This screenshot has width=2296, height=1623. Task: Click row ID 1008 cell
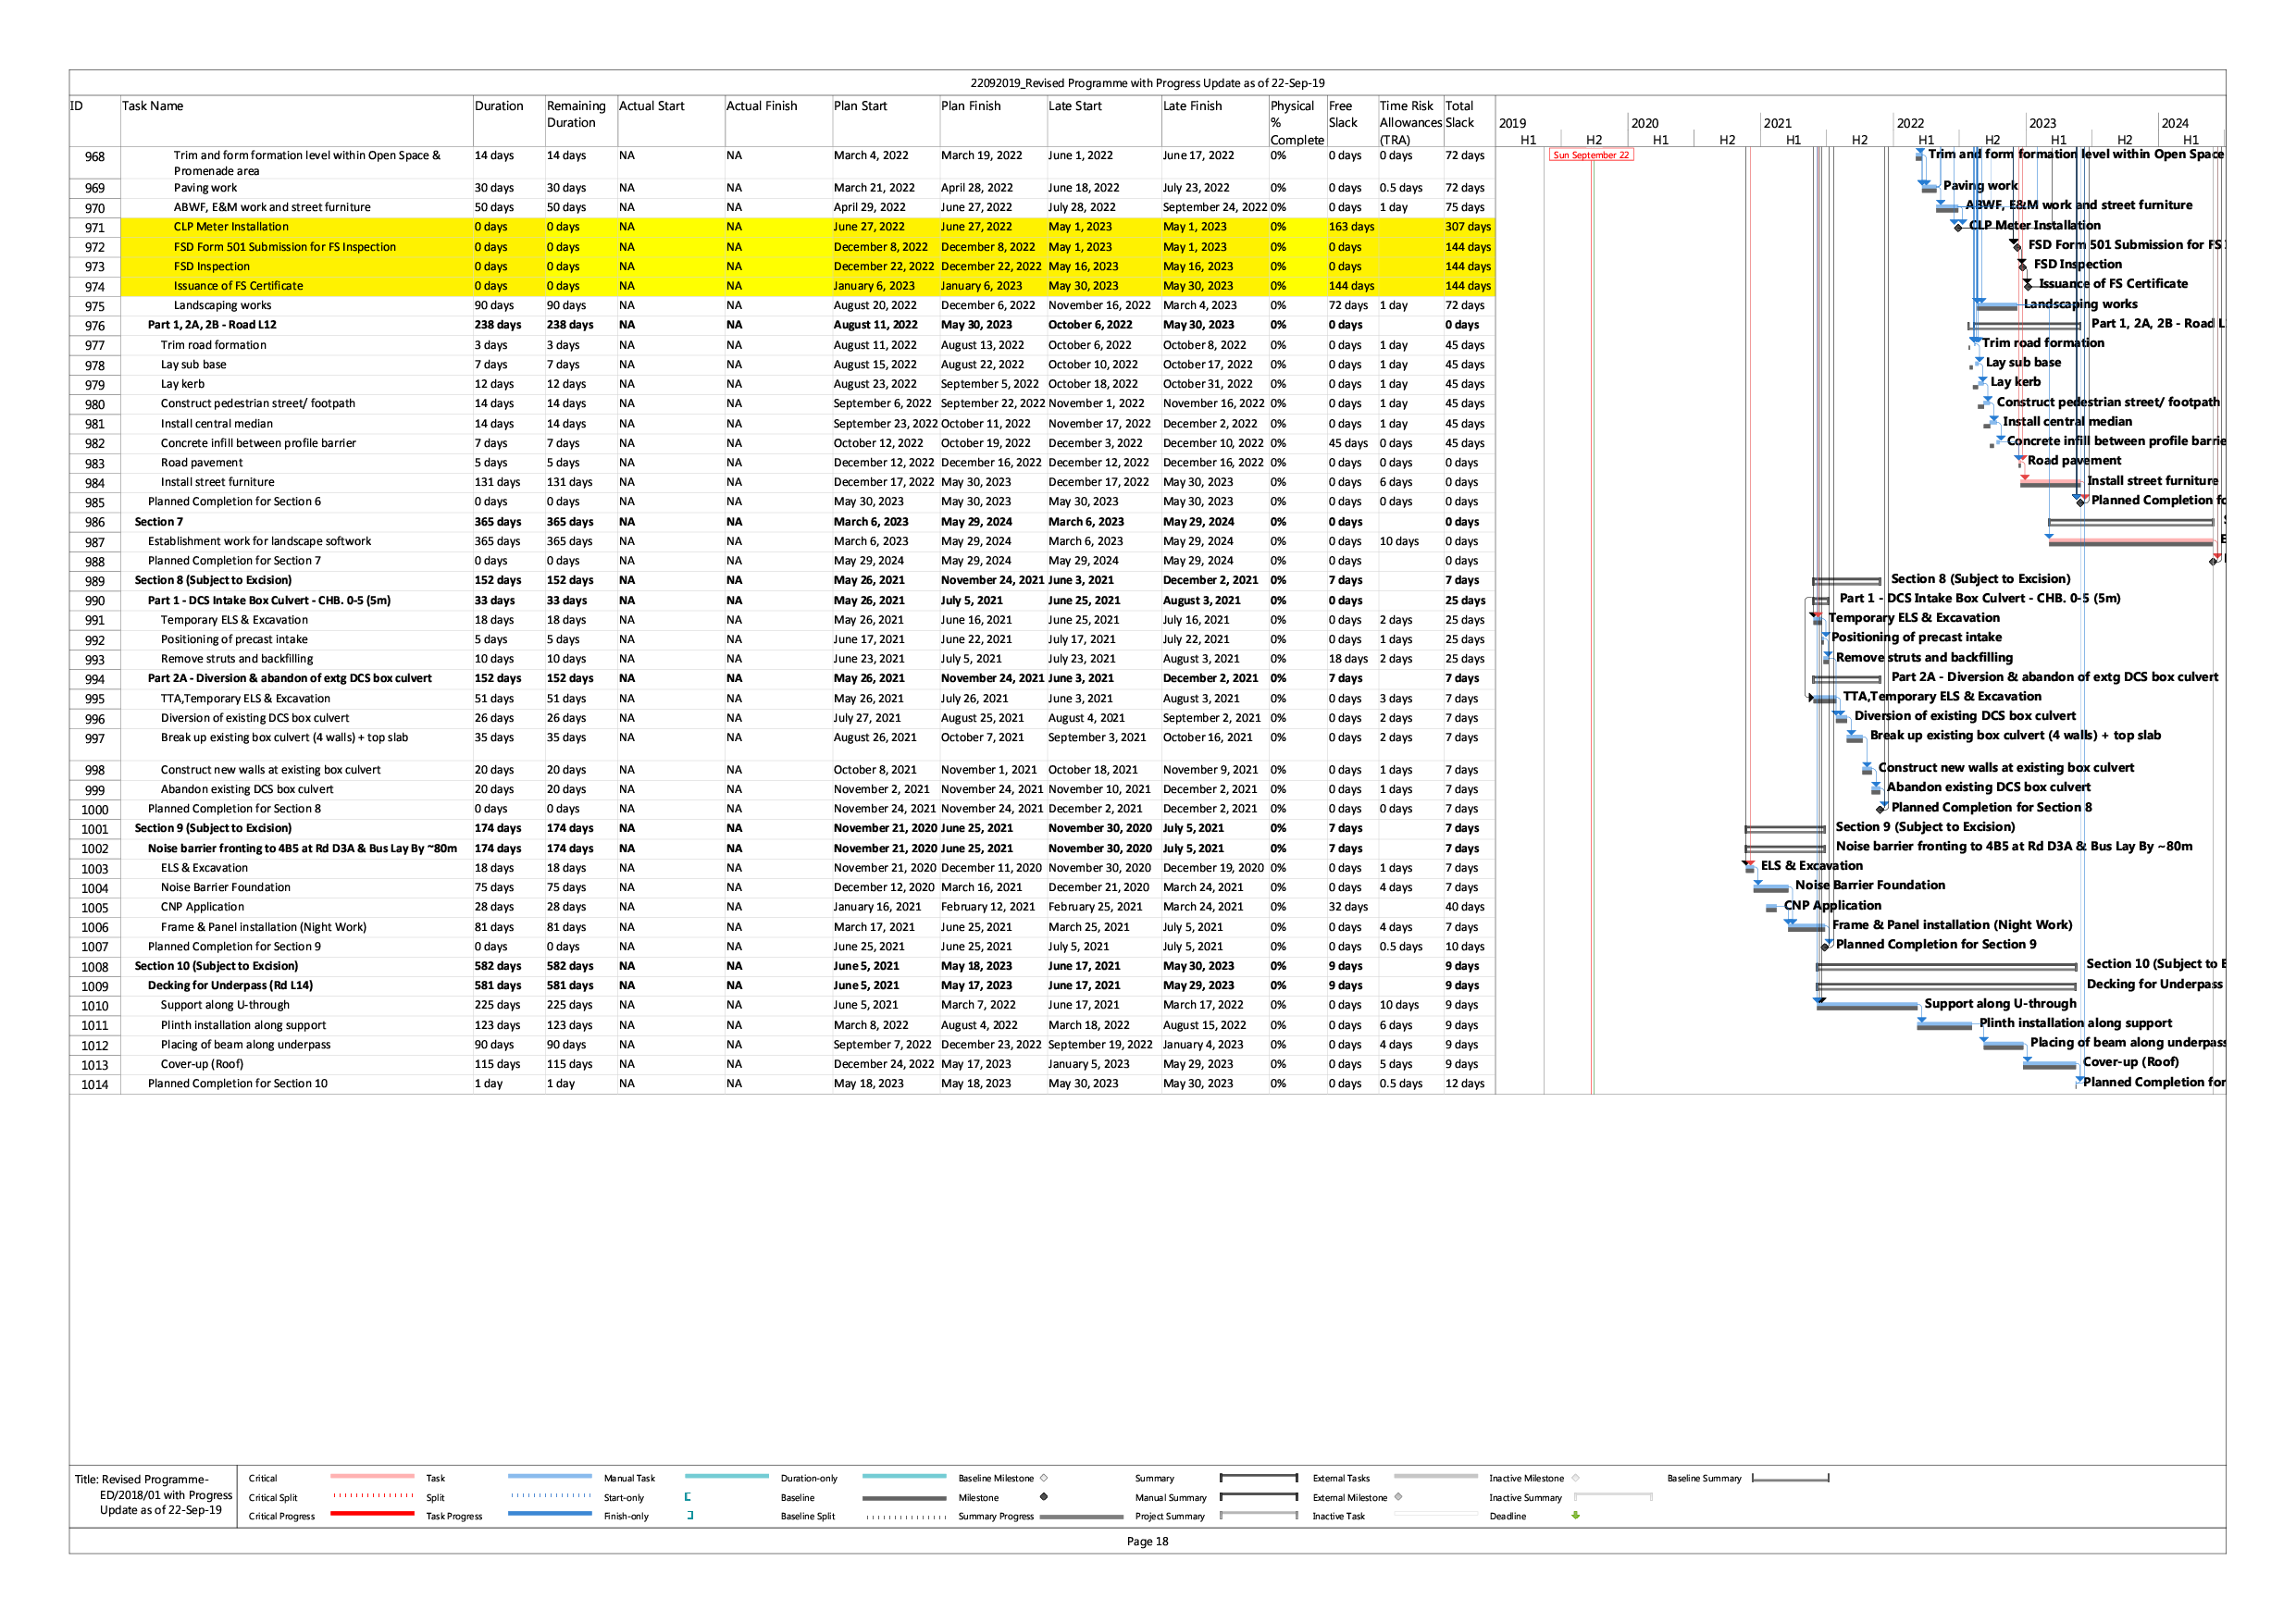click(95, 967)
